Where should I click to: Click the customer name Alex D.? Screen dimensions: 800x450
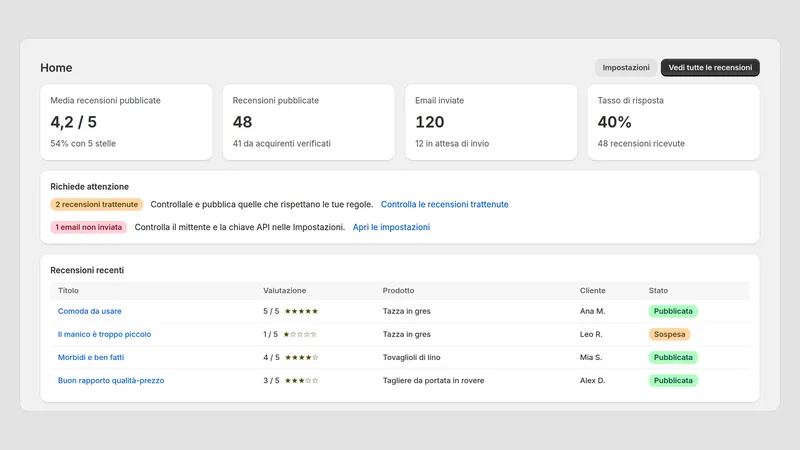click(x=592, y=381)
